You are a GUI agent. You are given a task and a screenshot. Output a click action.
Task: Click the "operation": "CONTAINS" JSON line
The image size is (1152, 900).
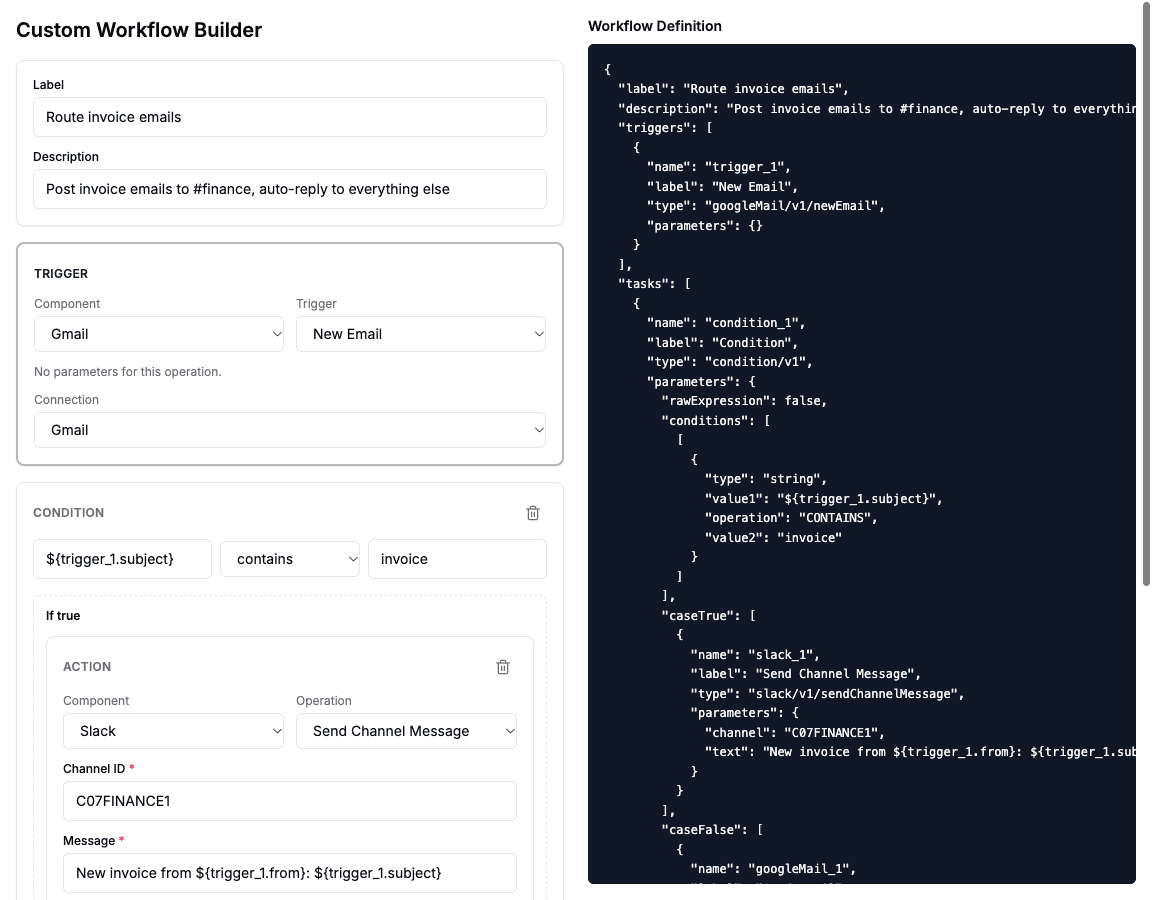pyautogui.click(x=791, y=517)
